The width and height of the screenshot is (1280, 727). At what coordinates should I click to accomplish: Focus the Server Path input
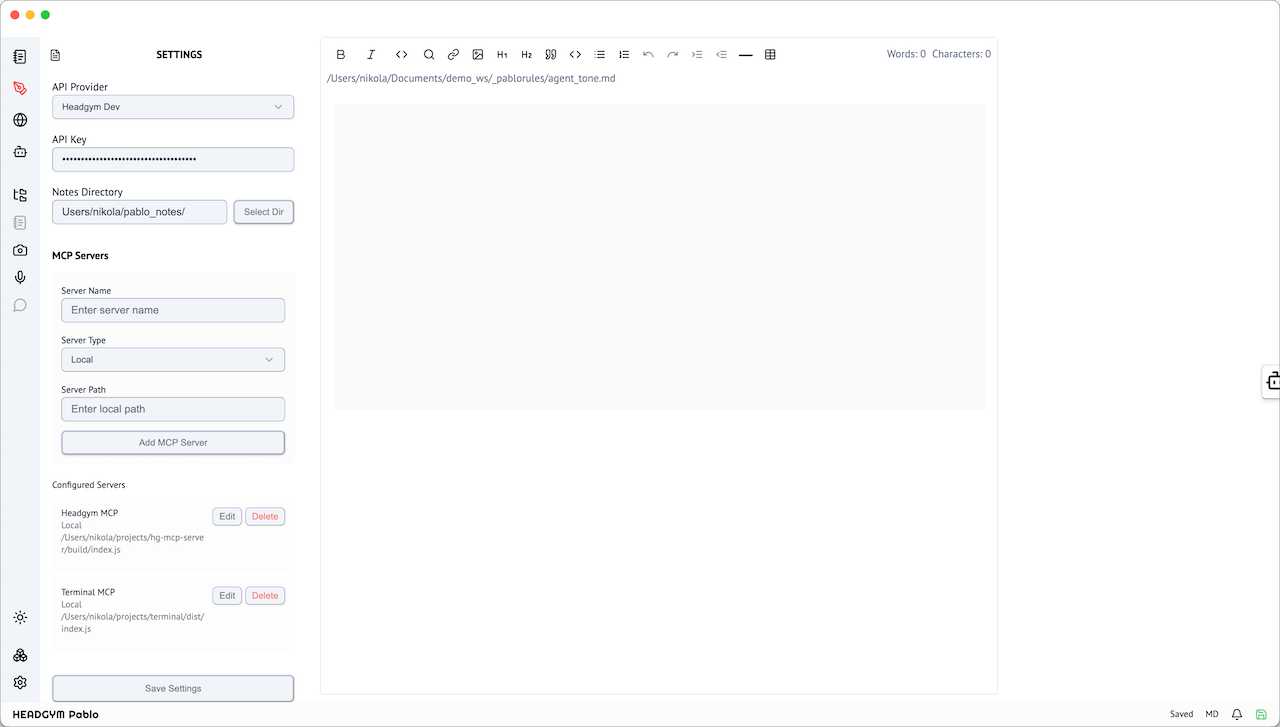tap(173, 409)
